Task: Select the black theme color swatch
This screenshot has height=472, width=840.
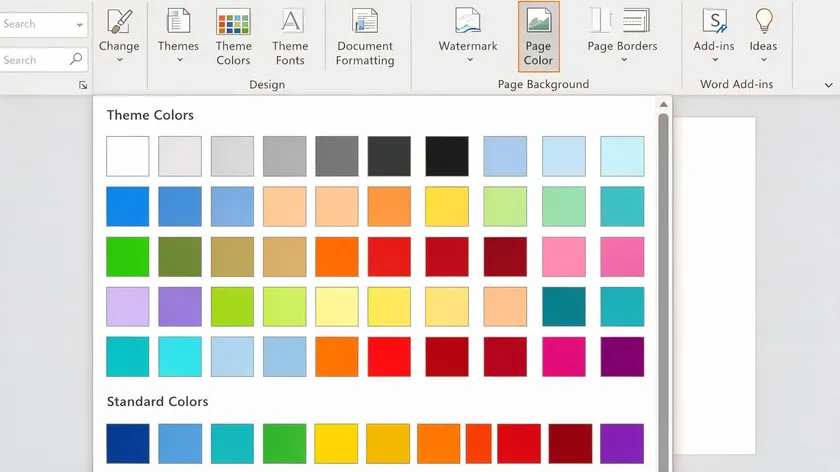Action: 447,156
